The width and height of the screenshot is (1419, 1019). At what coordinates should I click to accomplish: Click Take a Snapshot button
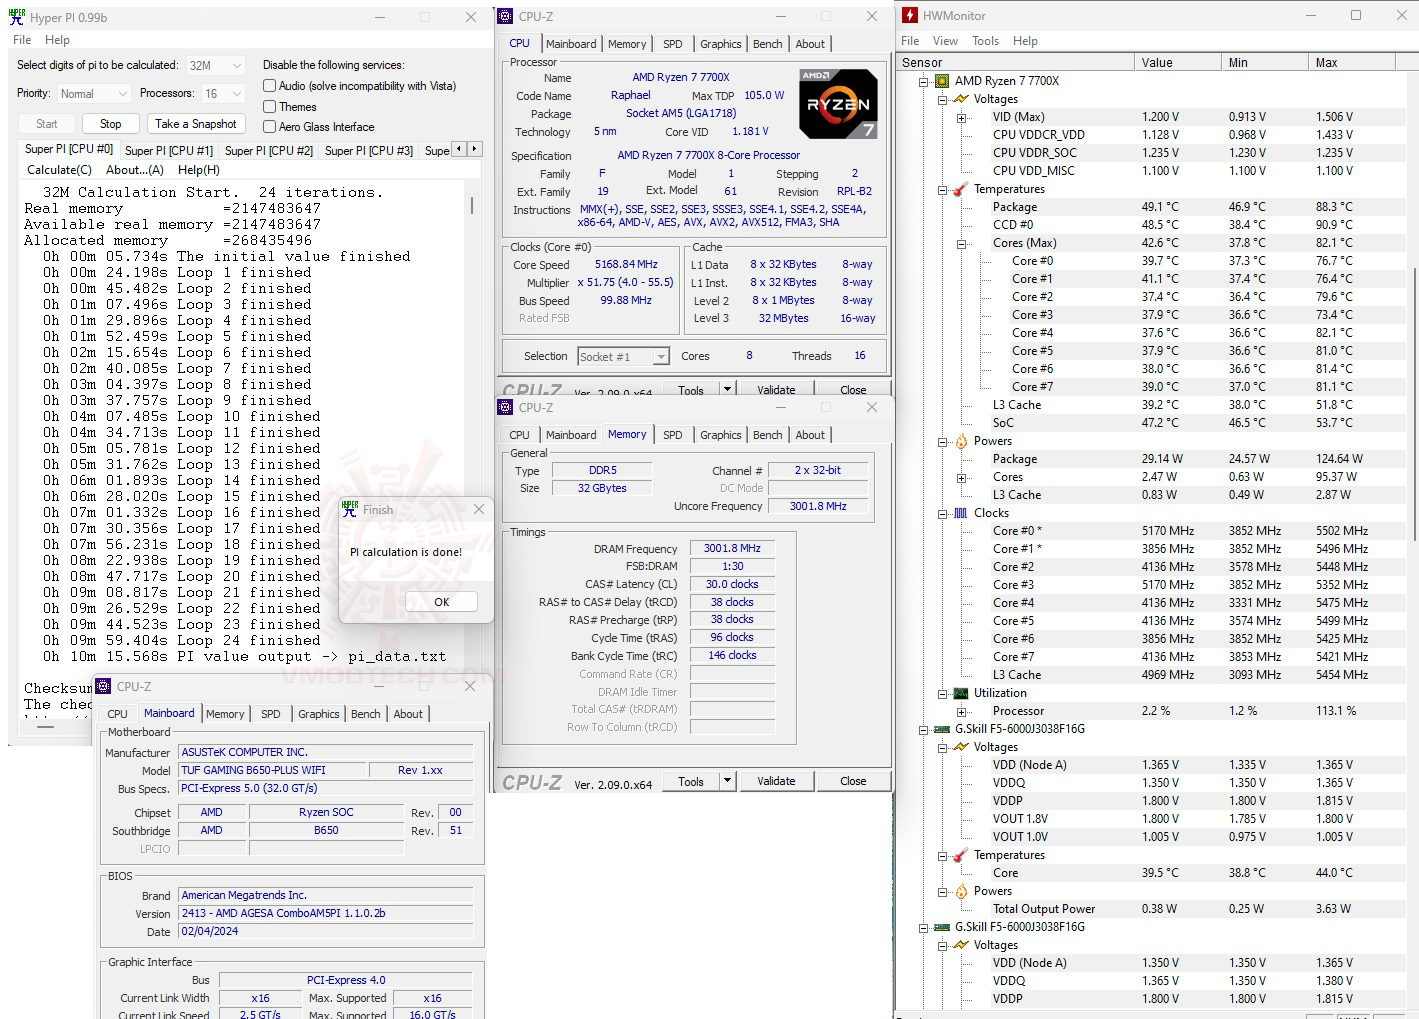(x=196, y=124)
